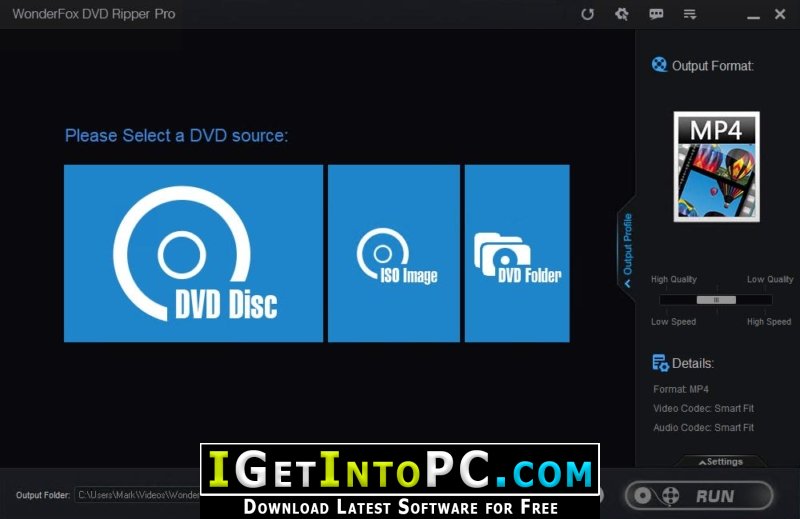Click the High Speed label
The height and width of the screenshot is (519, 800).
click(x=769, y=322)
